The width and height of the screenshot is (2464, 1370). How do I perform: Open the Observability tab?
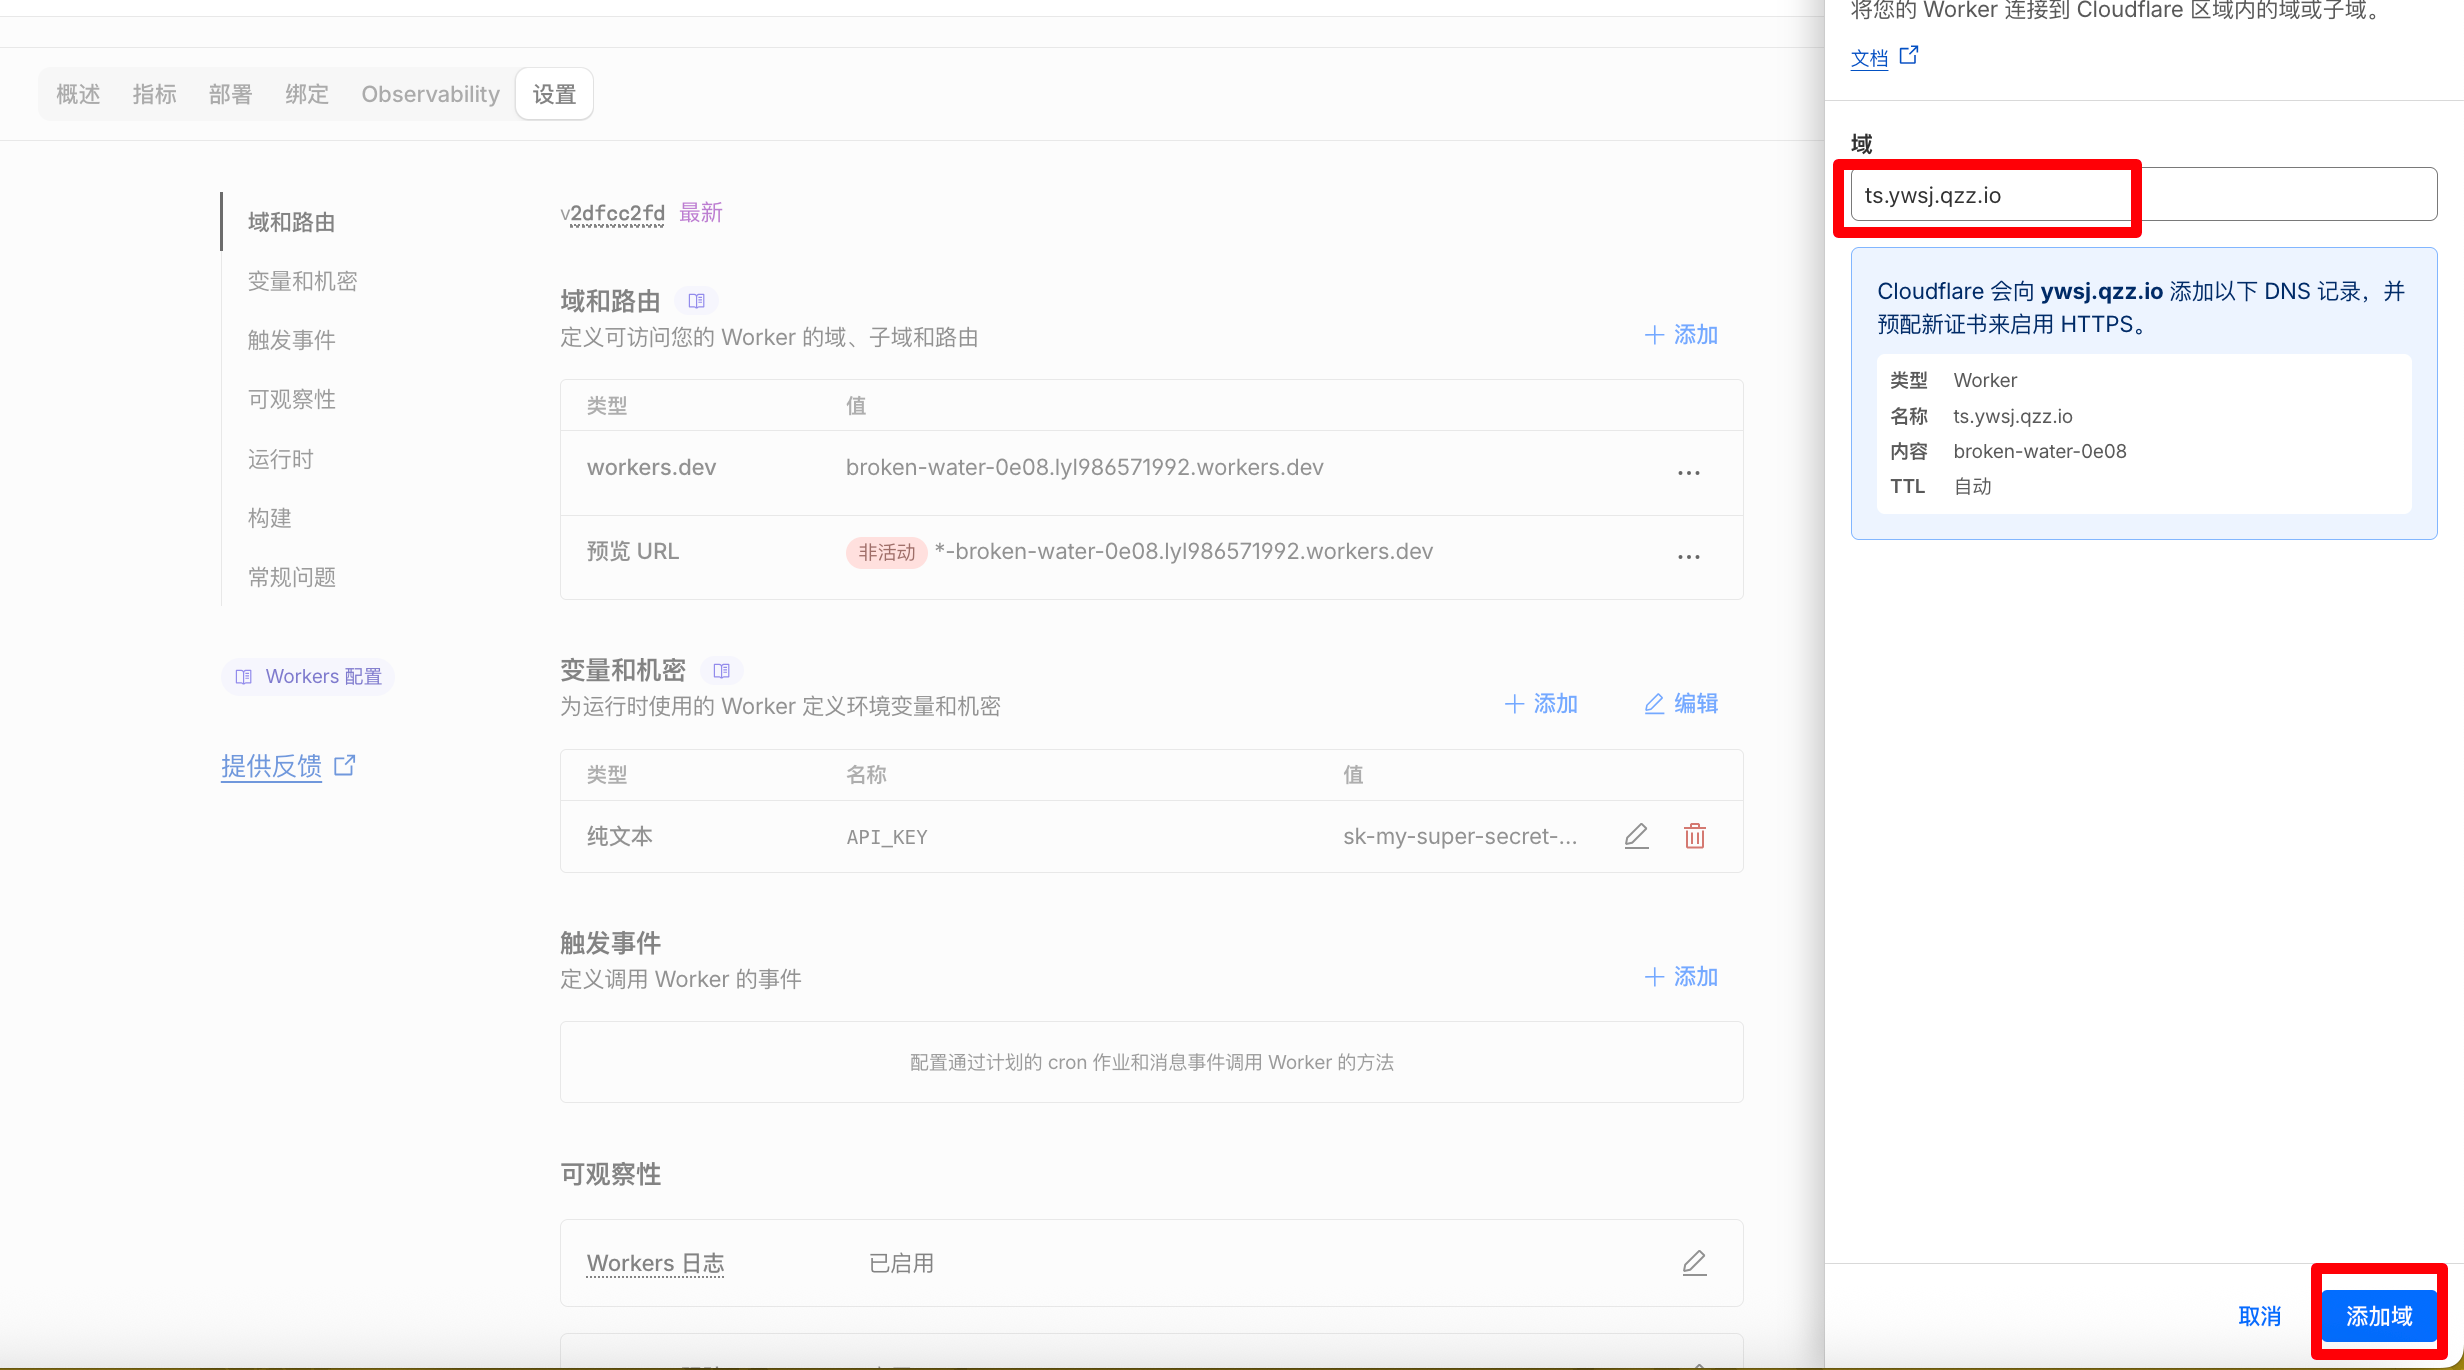pos(430,94)
